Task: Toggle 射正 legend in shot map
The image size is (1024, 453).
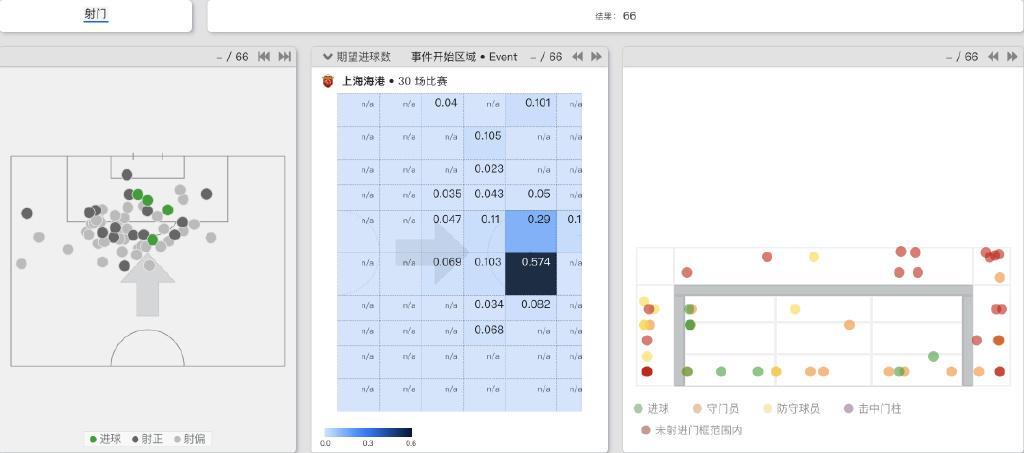Action: 146,438
